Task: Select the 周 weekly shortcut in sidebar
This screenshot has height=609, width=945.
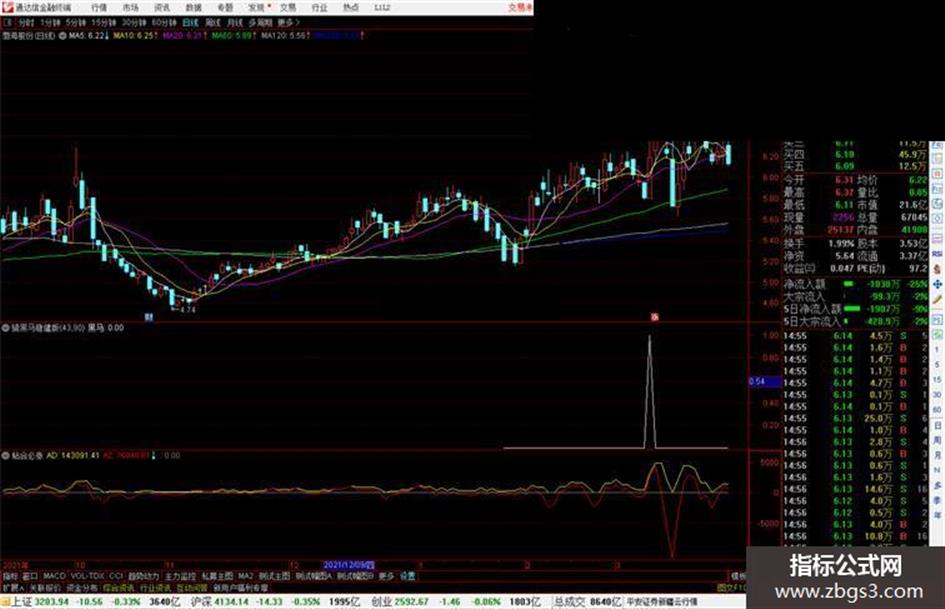Action: click(937, 440)
